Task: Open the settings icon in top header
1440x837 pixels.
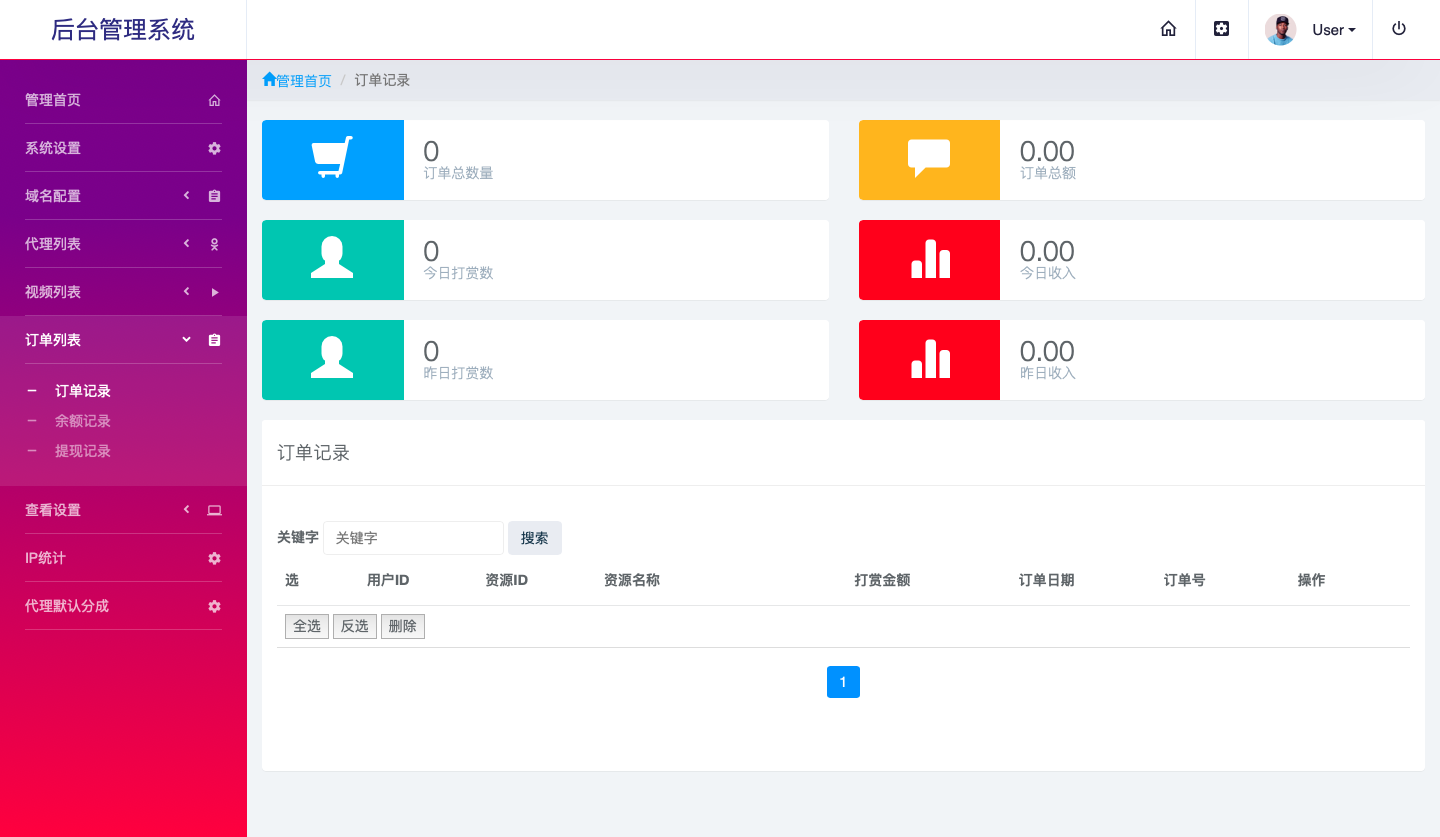Action: (1221, 29)
